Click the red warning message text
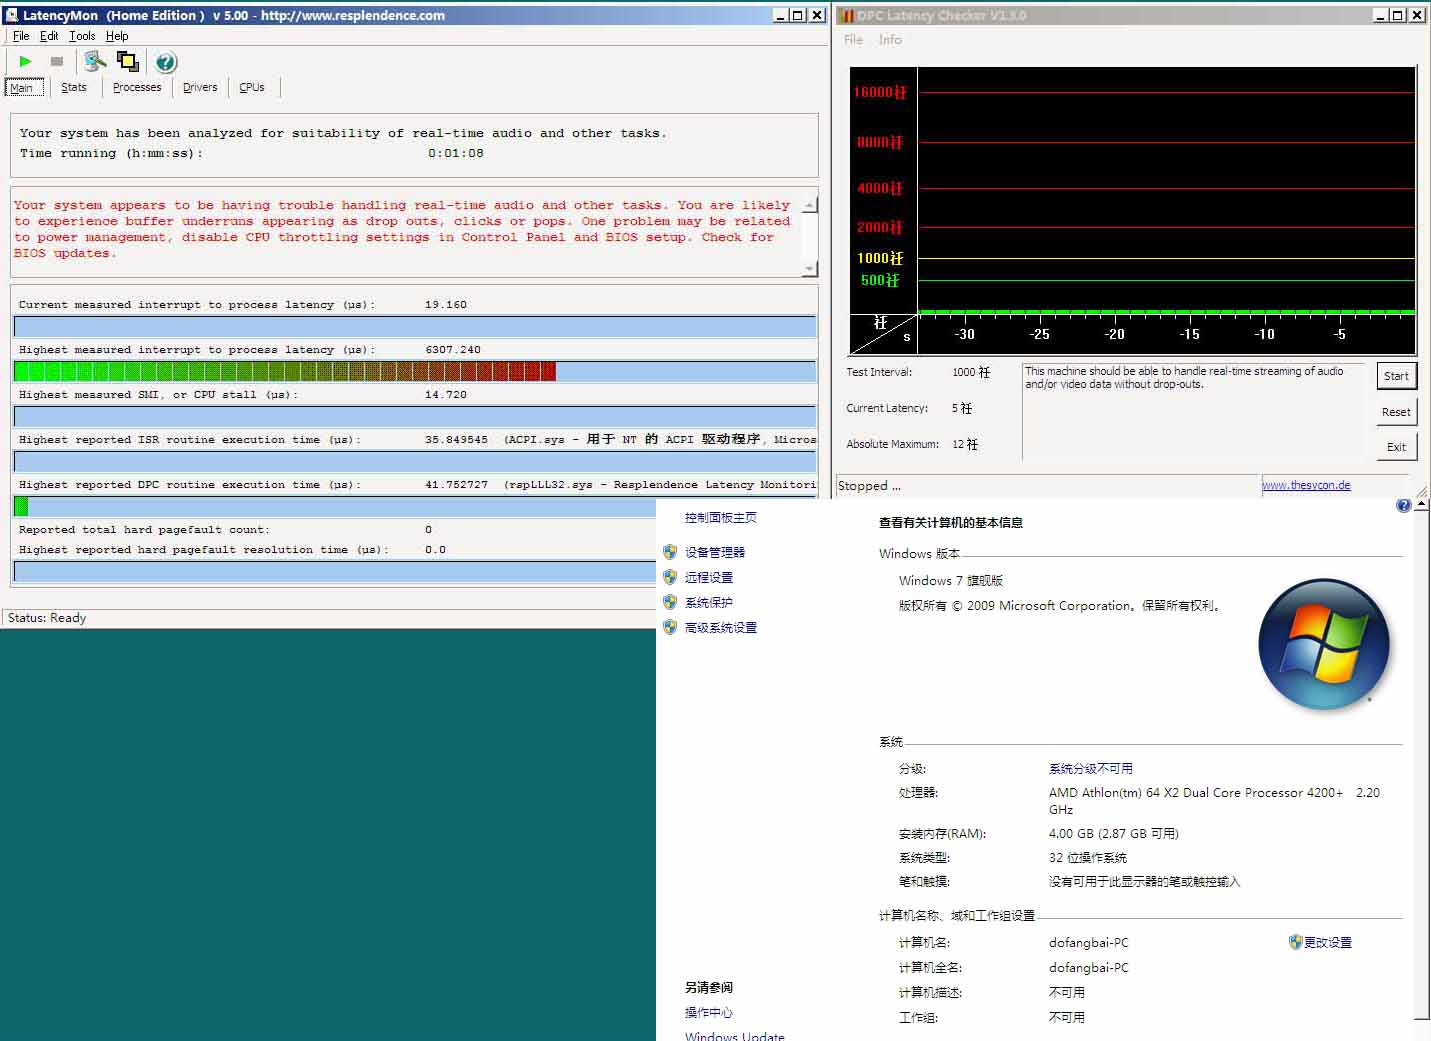The image size is (1431, 1041). click(x=402, y=229)
